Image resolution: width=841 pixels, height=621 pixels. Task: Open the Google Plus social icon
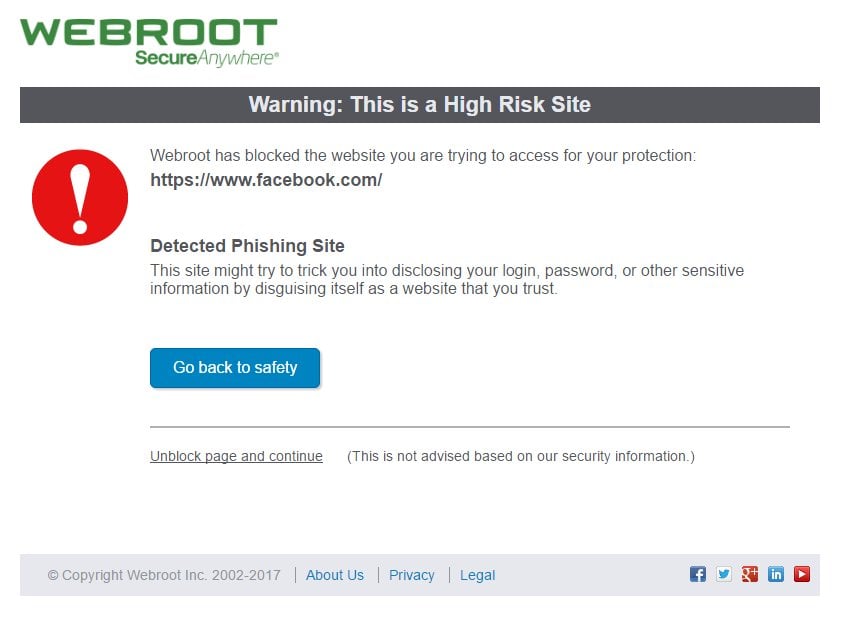749,574
